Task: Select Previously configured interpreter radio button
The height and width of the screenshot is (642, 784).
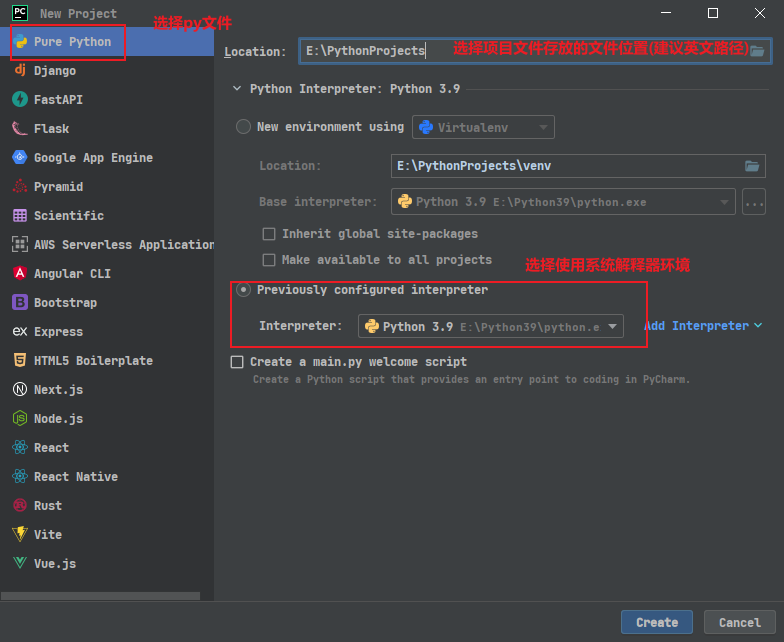Action: 244,290
